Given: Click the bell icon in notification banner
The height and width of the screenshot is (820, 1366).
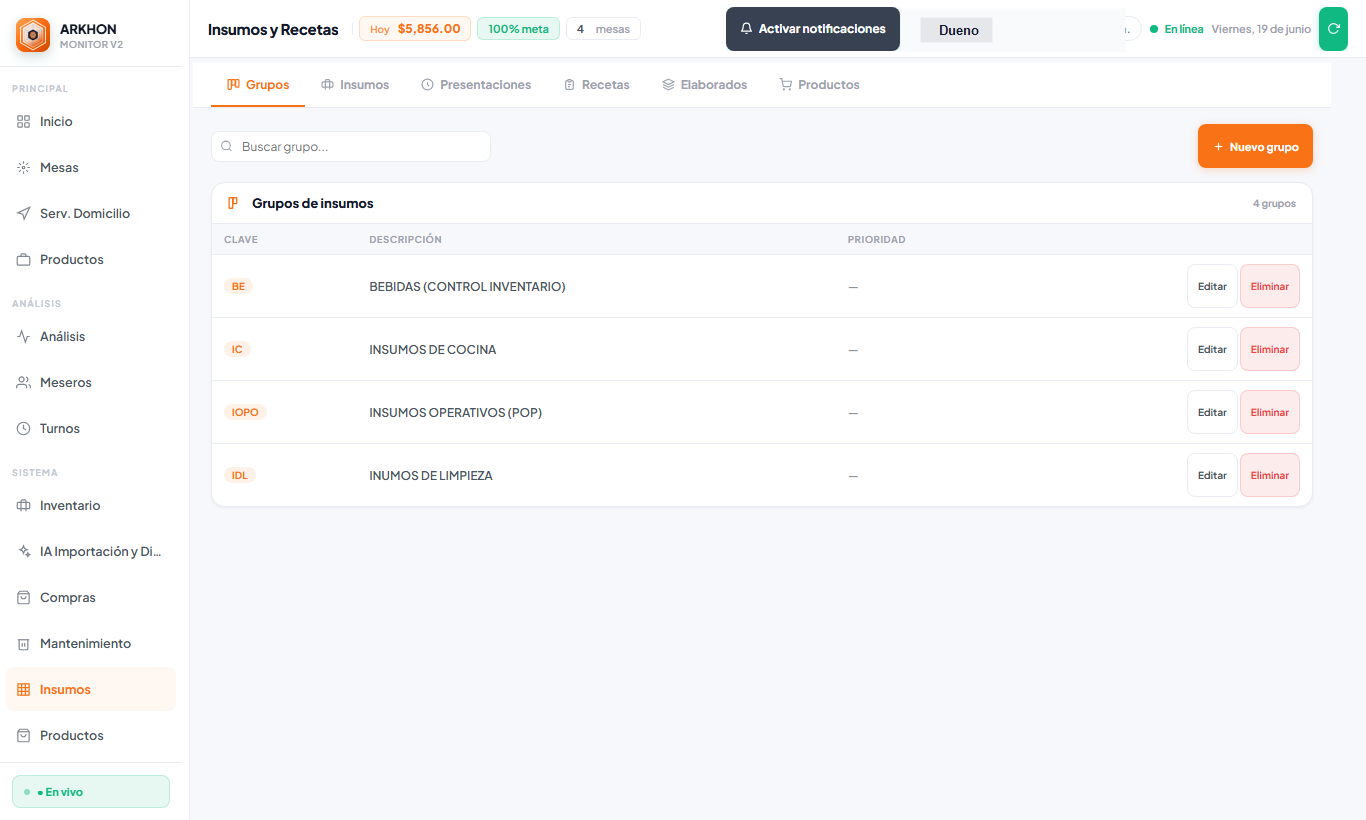Looking at the screenshot, I should tap(746, 29).
